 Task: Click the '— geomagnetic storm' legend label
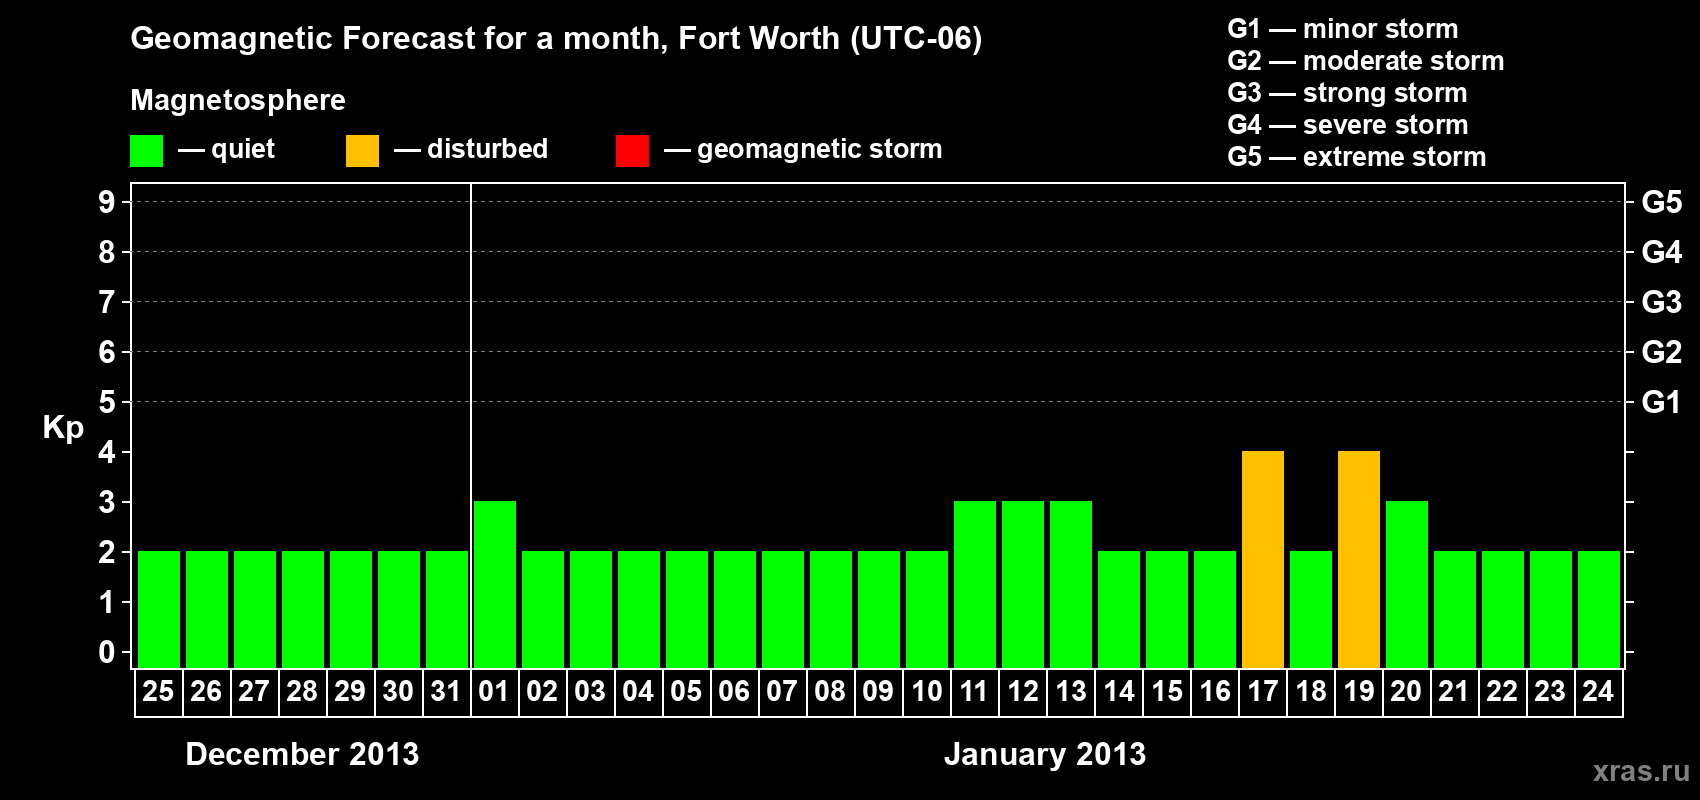(803, 149)
